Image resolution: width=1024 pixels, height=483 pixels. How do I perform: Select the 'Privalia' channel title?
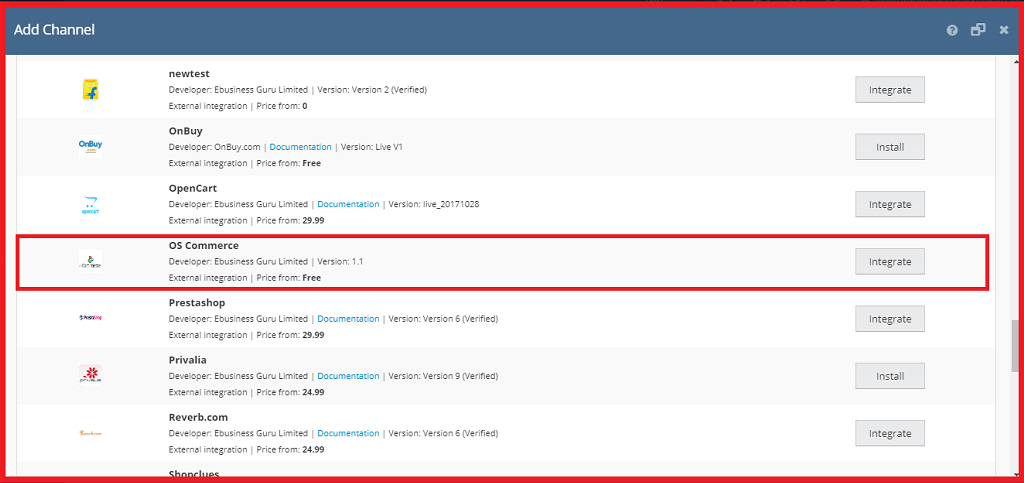coord(188,360)
